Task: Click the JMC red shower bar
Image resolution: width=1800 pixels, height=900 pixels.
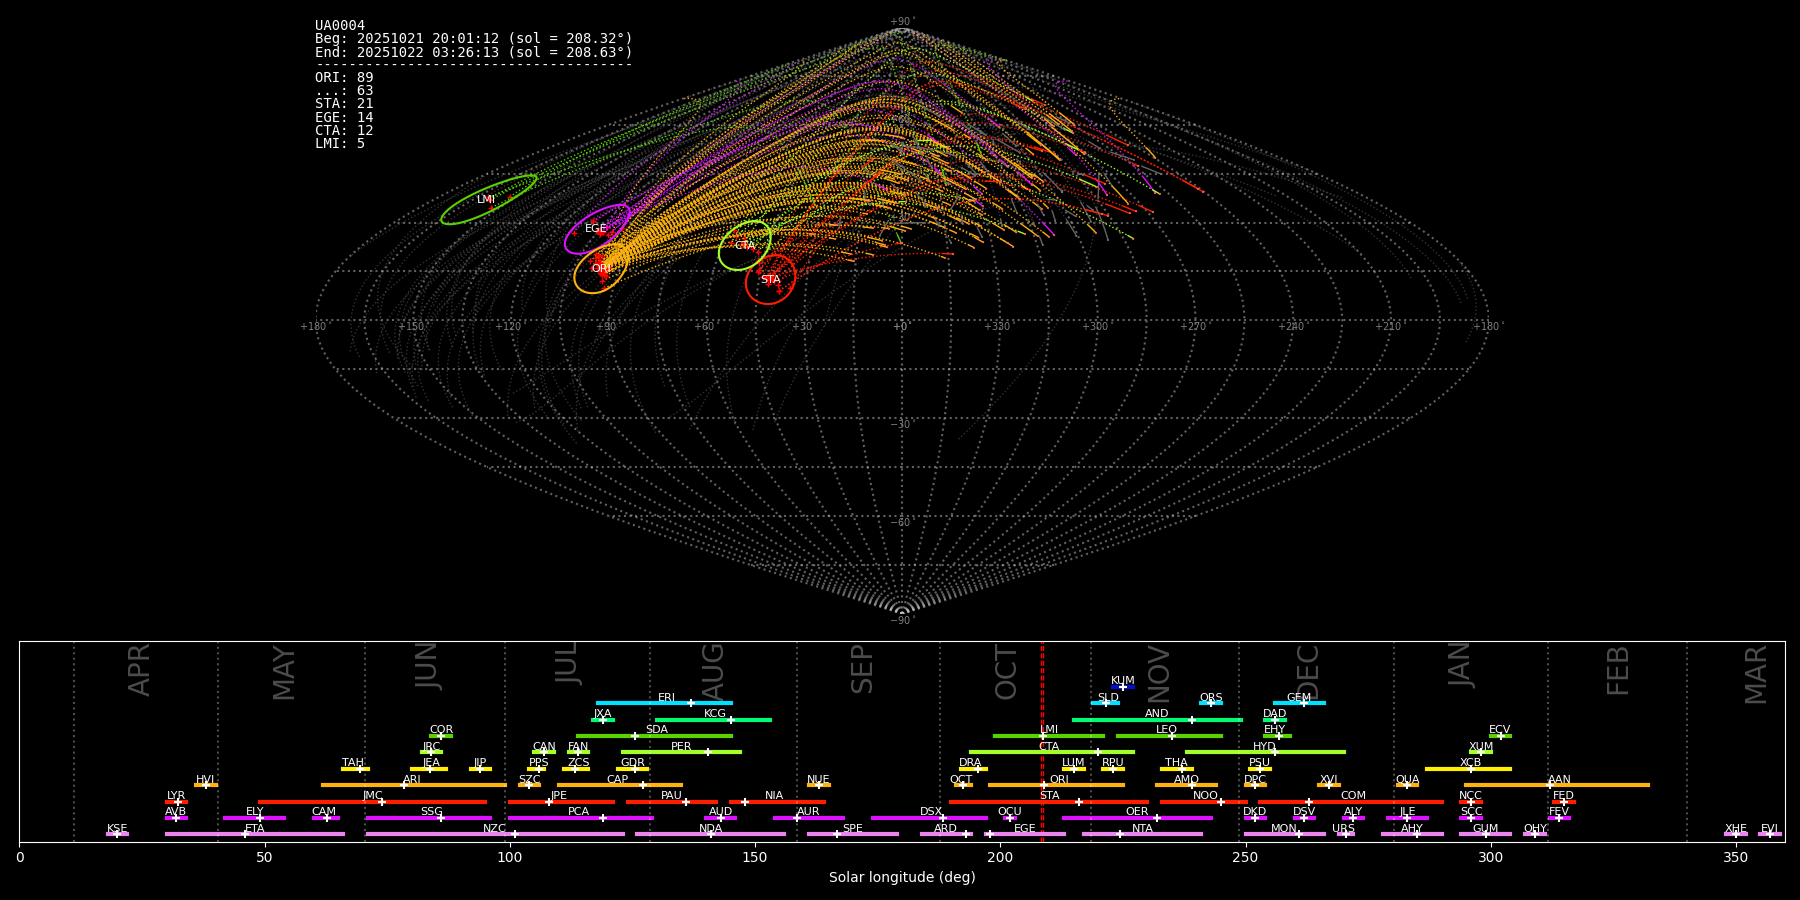Action: 372,802
